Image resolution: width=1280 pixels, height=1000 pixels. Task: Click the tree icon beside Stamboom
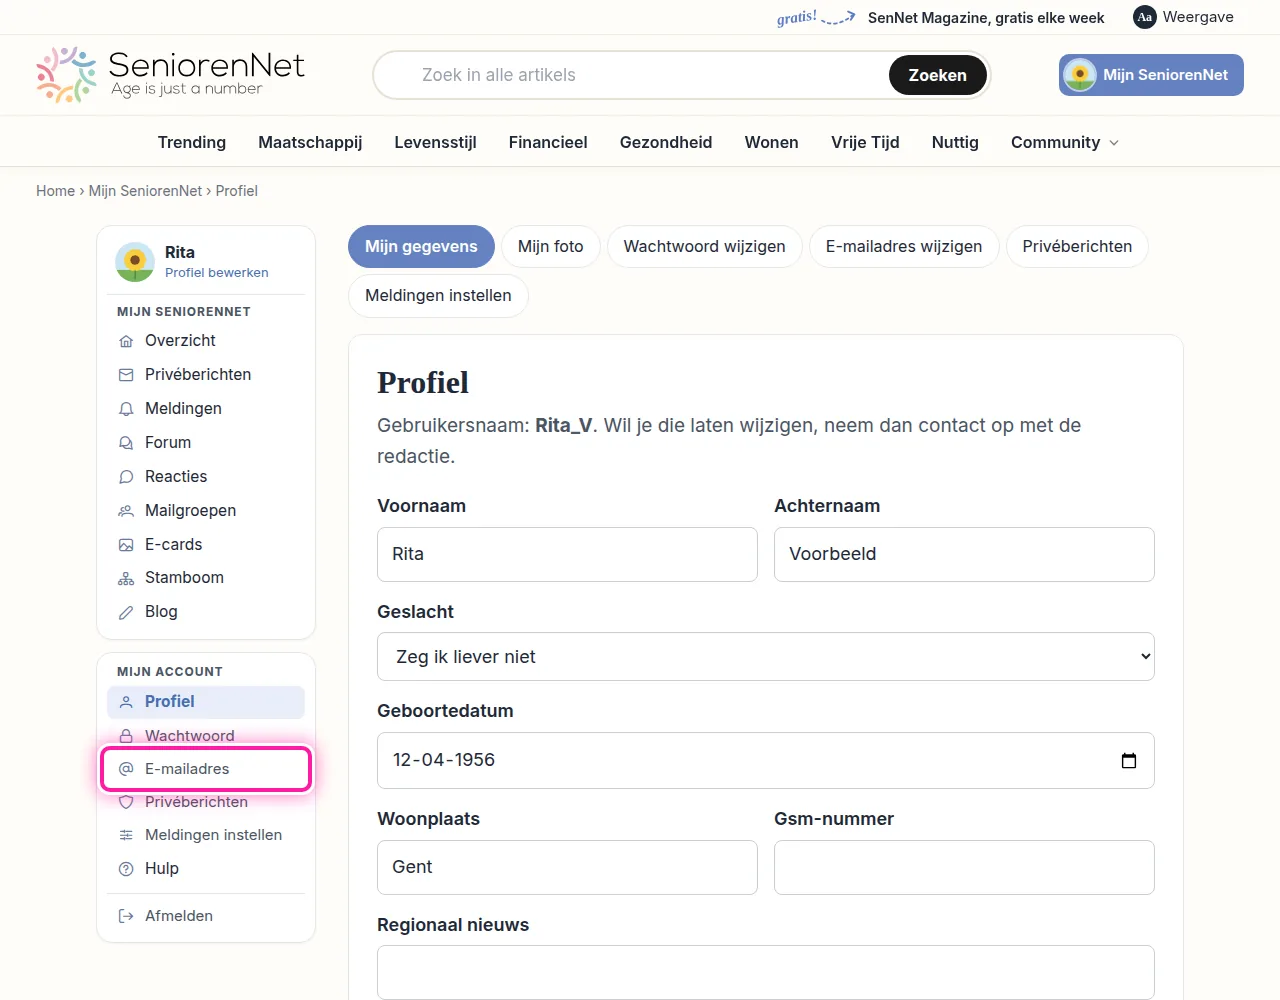tap(126, 578)
